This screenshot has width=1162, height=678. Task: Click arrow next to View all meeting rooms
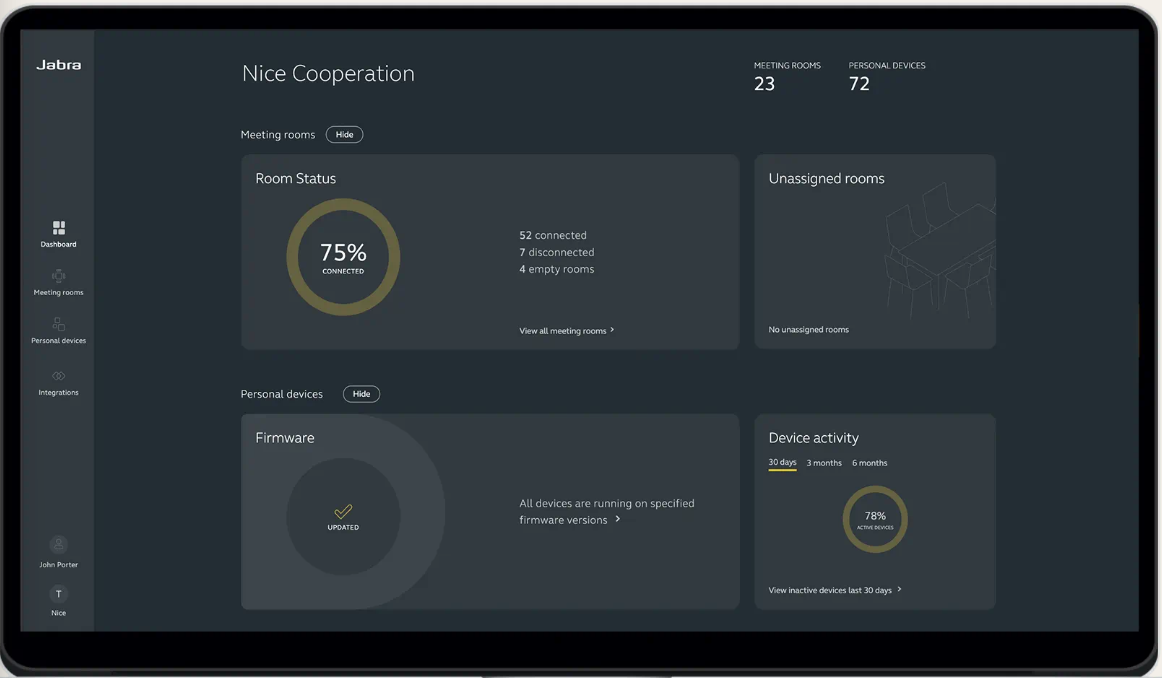pos(612,330)
